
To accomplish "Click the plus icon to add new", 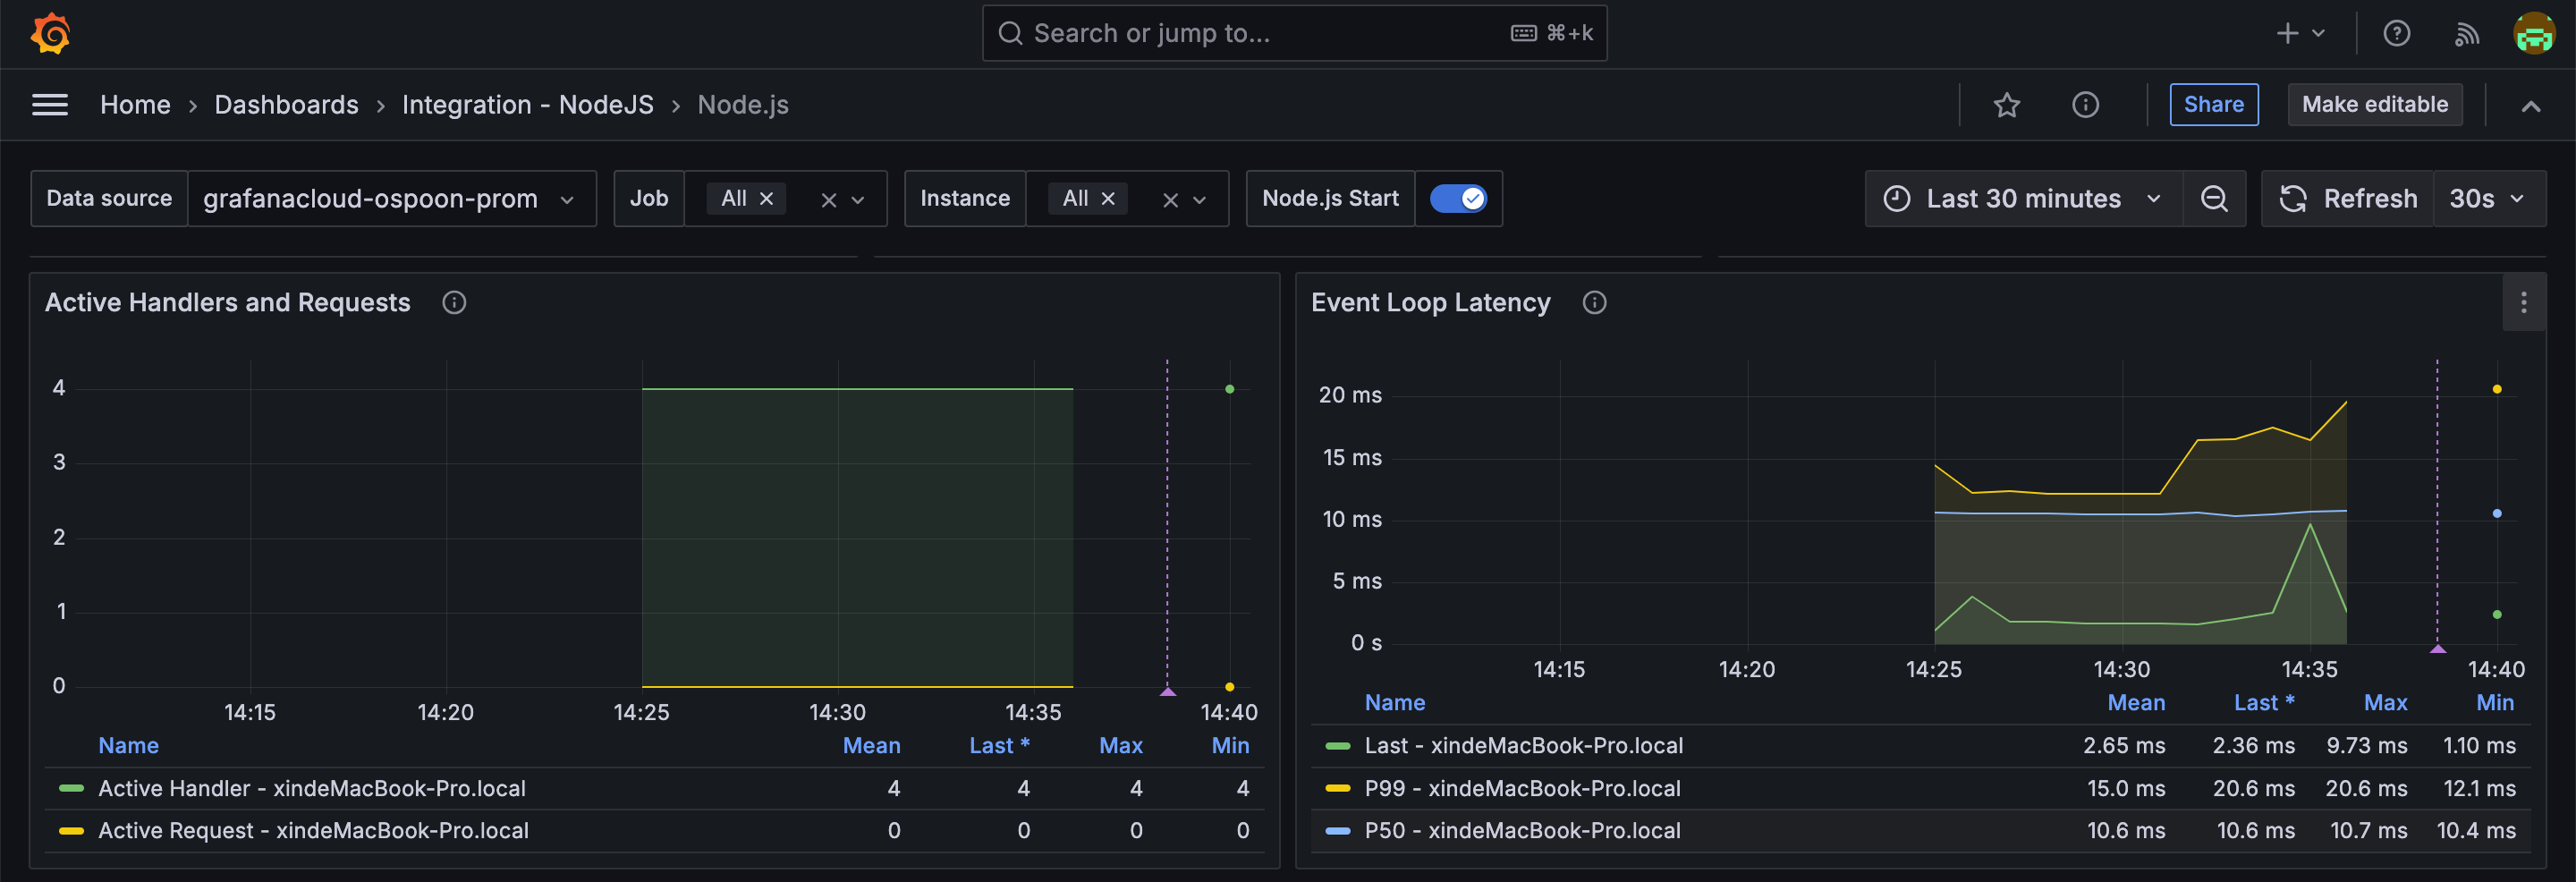I will [2287, 33].
